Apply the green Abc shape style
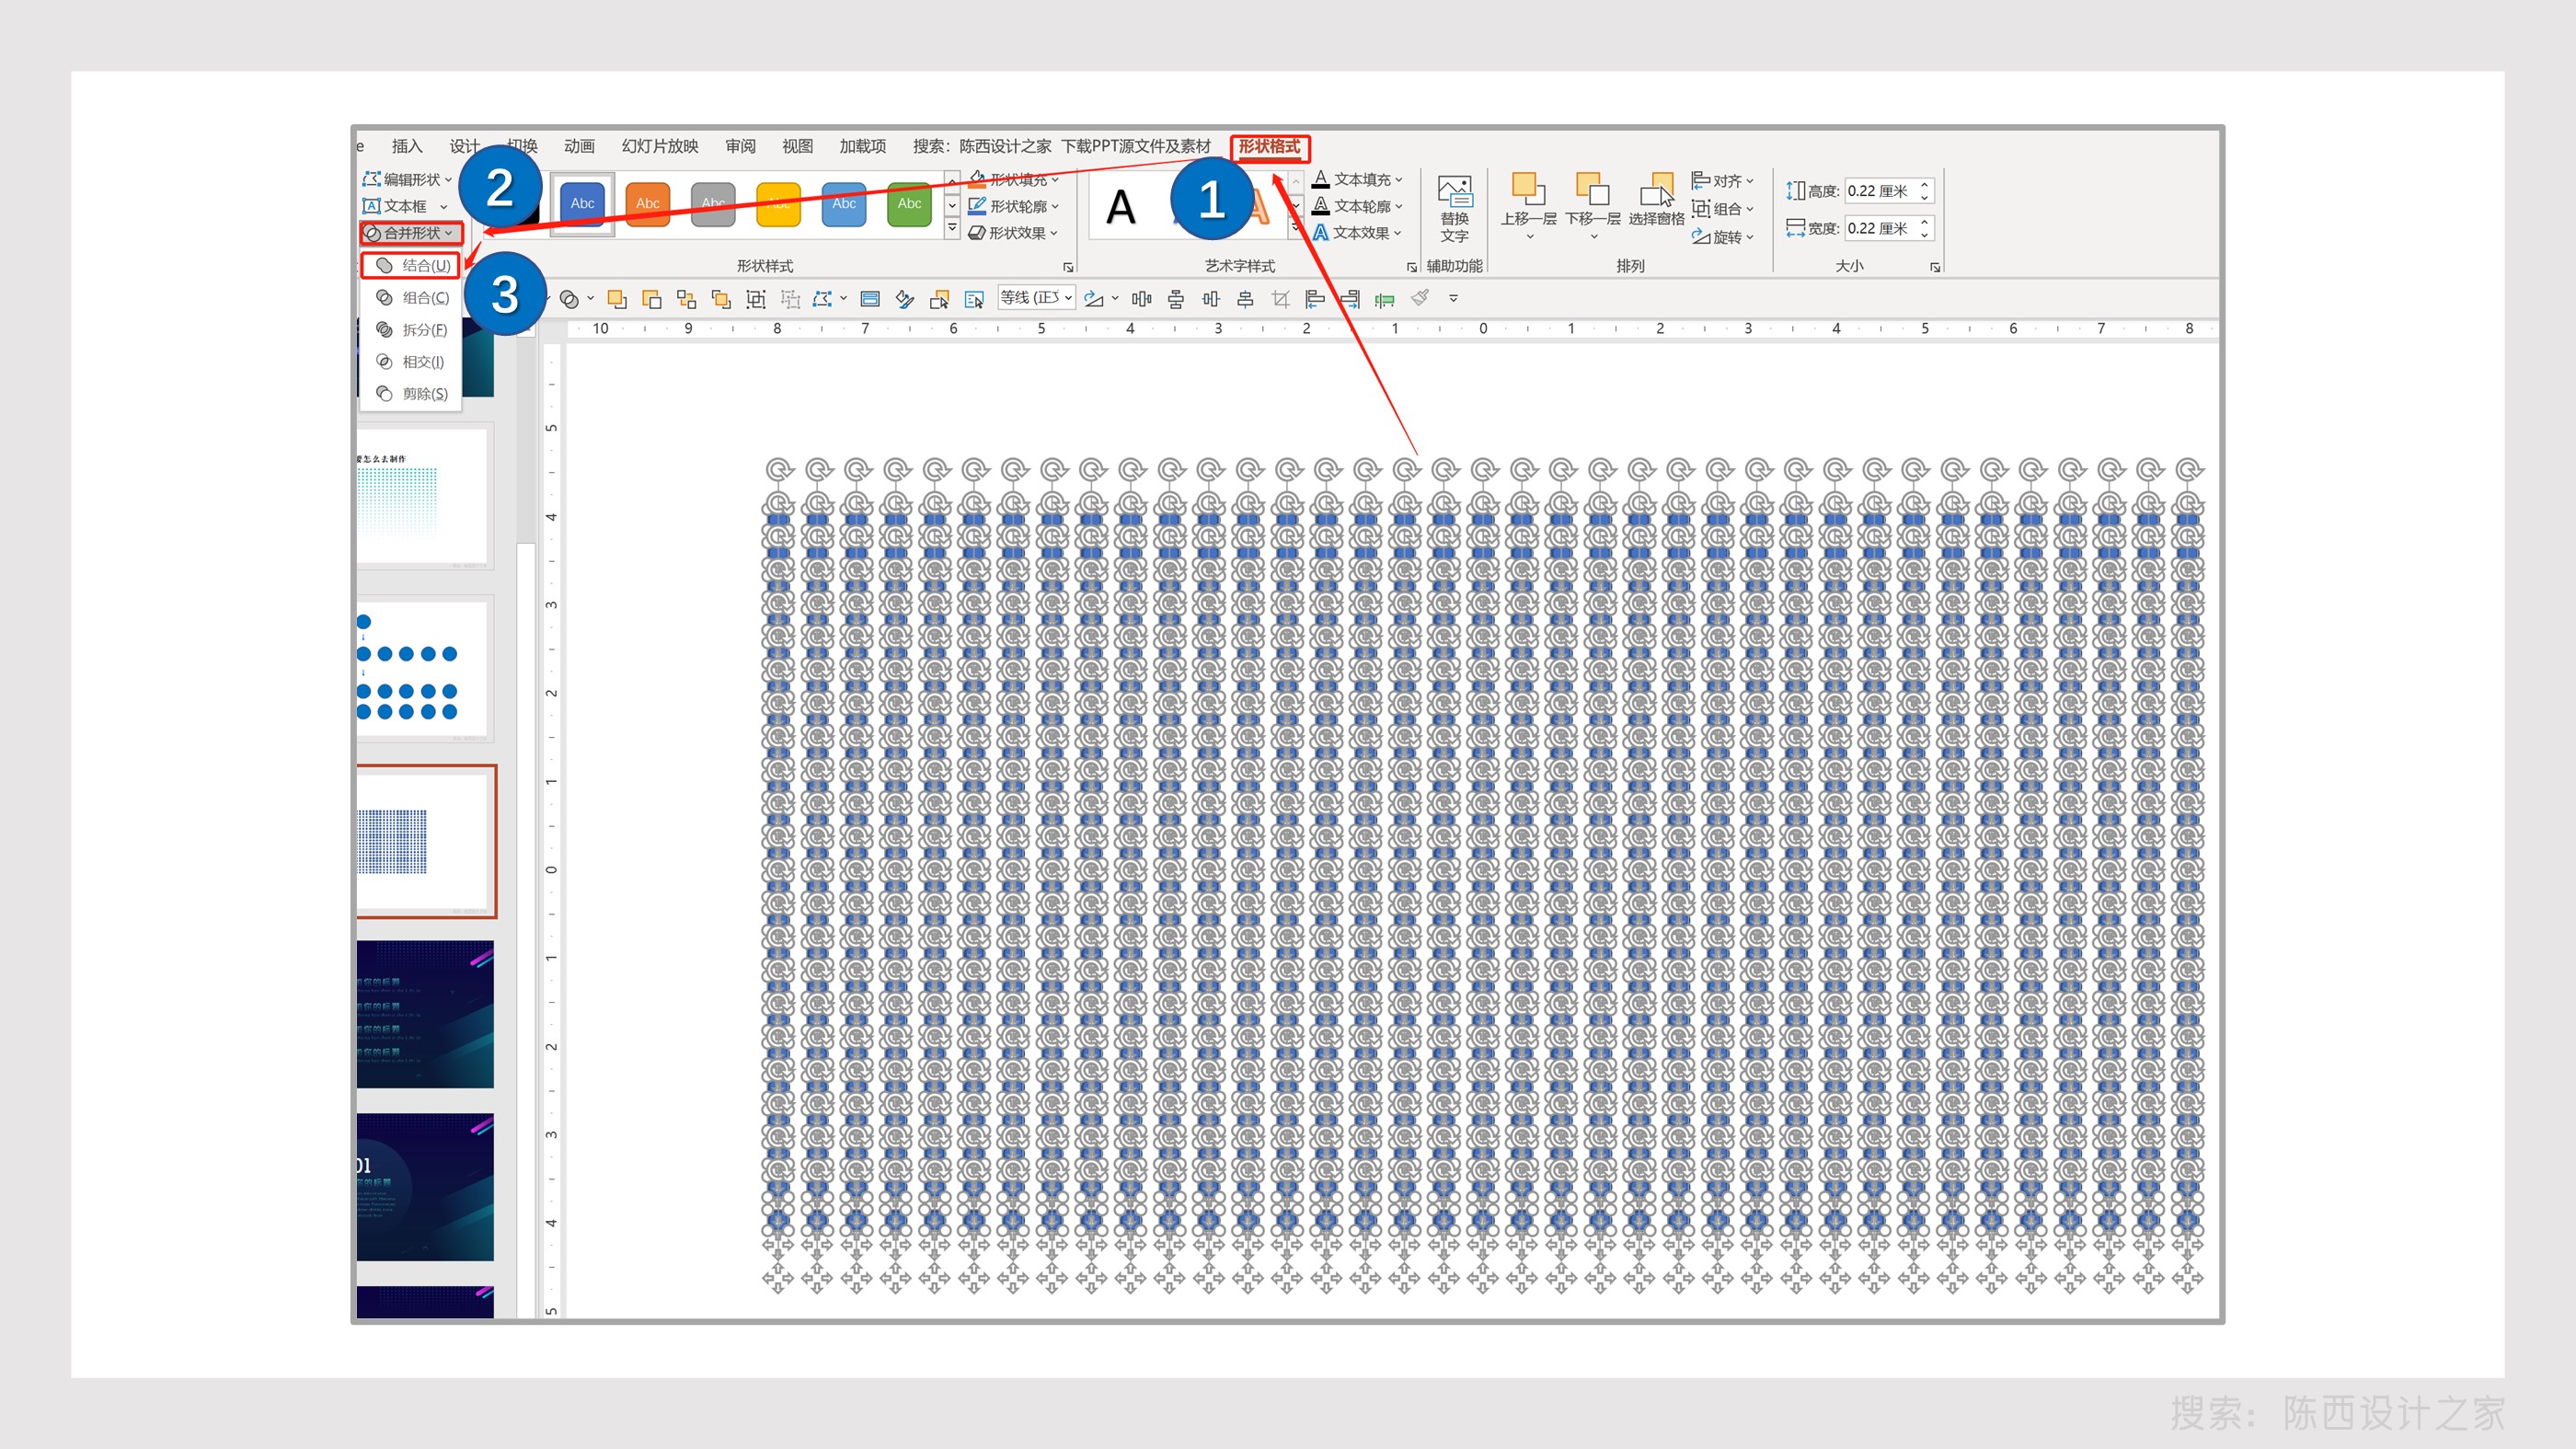This screenshot has height=1449, width=2576. [909, 204]
